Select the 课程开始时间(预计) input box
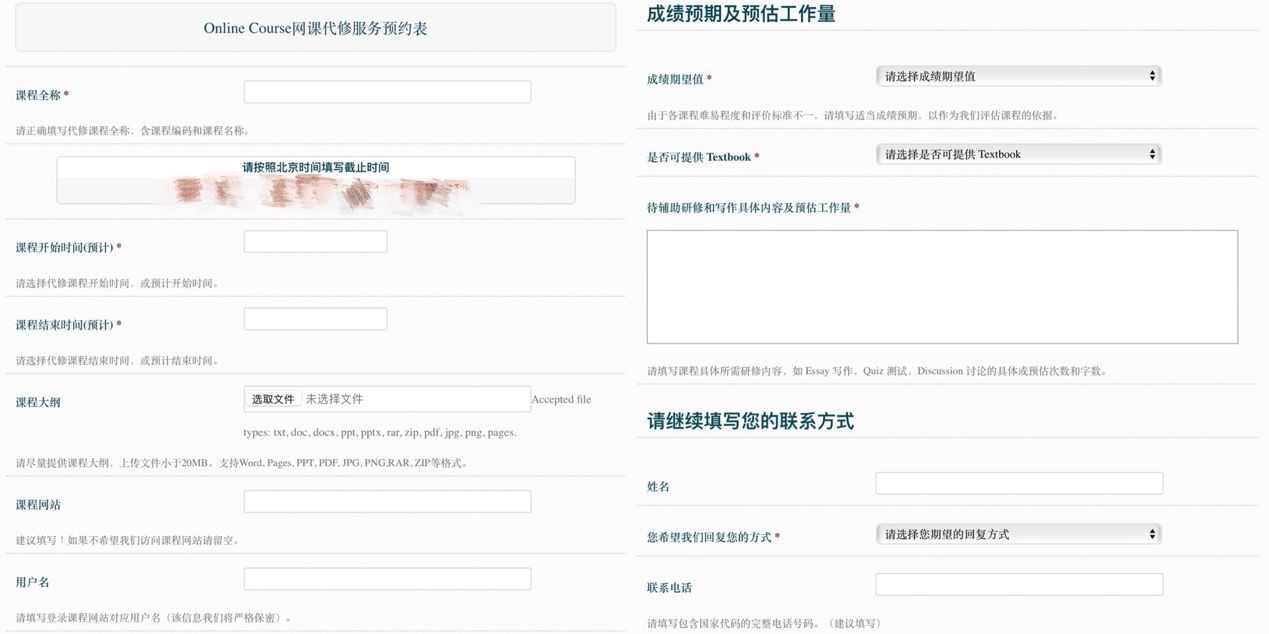The image size is (1269, 634). [315, 240]
